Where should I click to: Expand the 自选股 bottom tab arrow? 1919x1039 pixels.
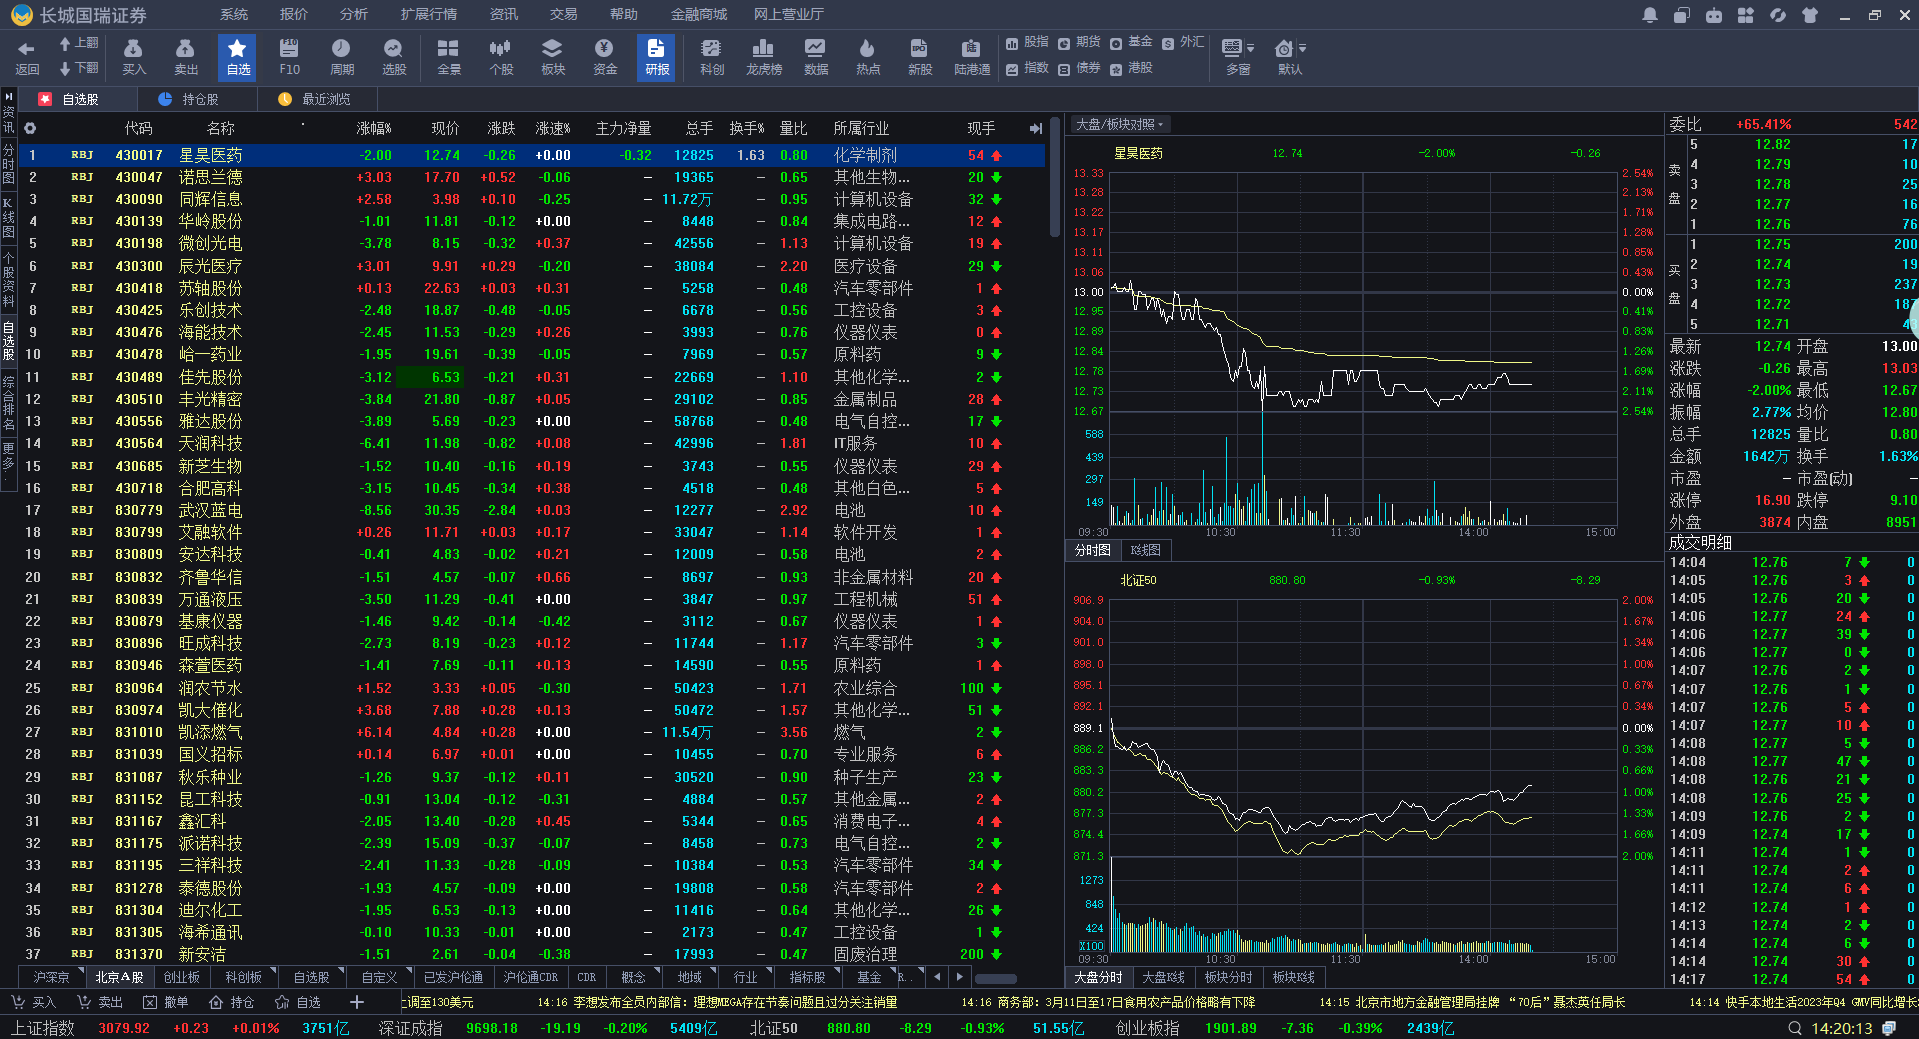tap(341, 970)
